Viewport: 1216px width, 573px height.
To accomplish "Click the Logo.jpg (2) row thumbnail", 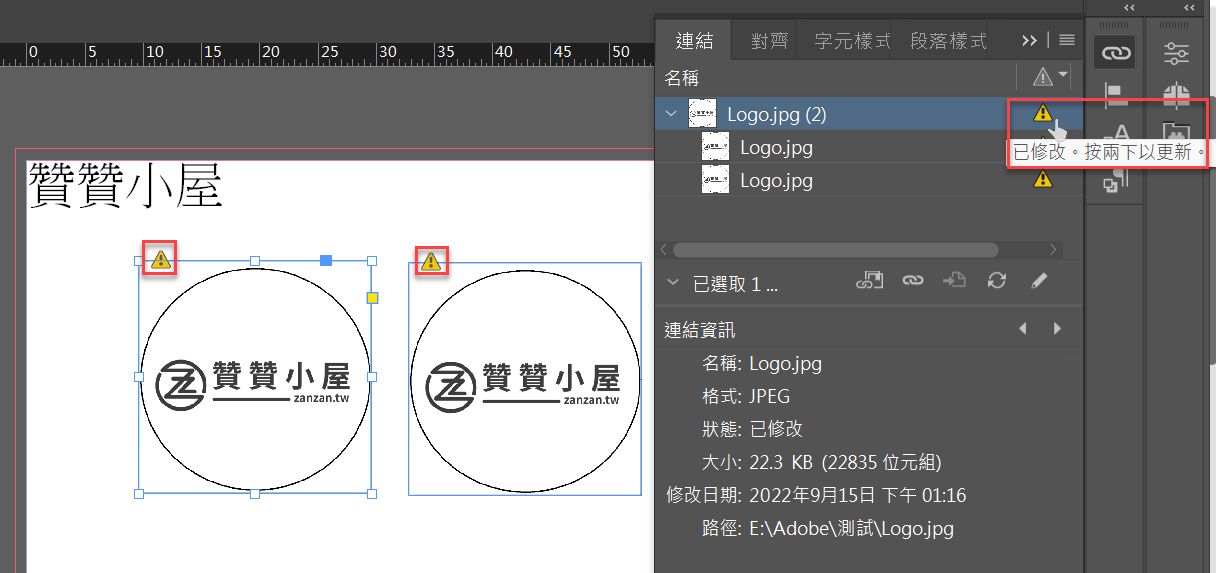I will (x=702, y=114).
